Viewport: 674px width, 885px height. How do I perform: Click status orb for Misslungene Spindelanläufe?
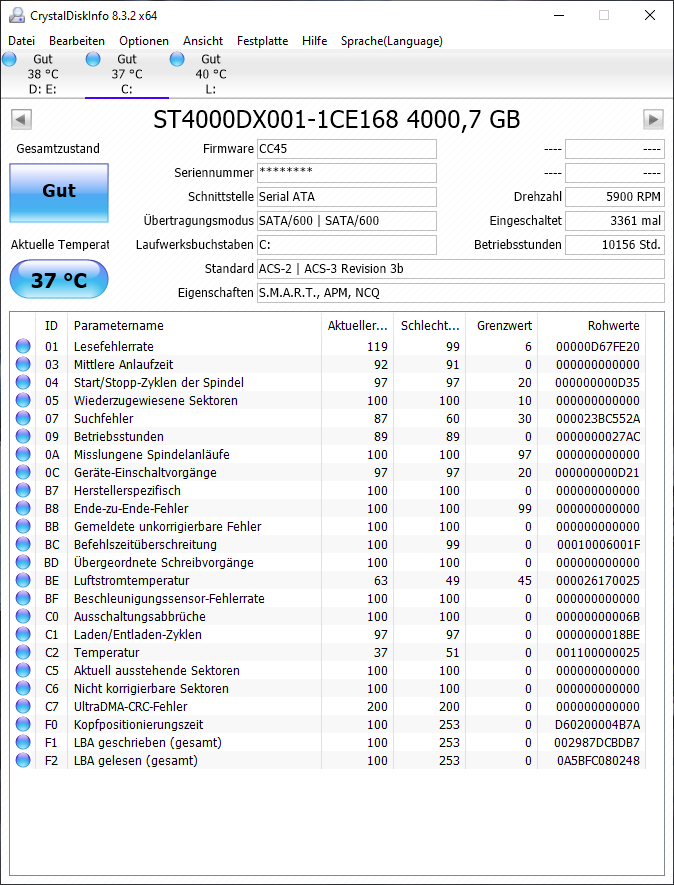(23, 454)
